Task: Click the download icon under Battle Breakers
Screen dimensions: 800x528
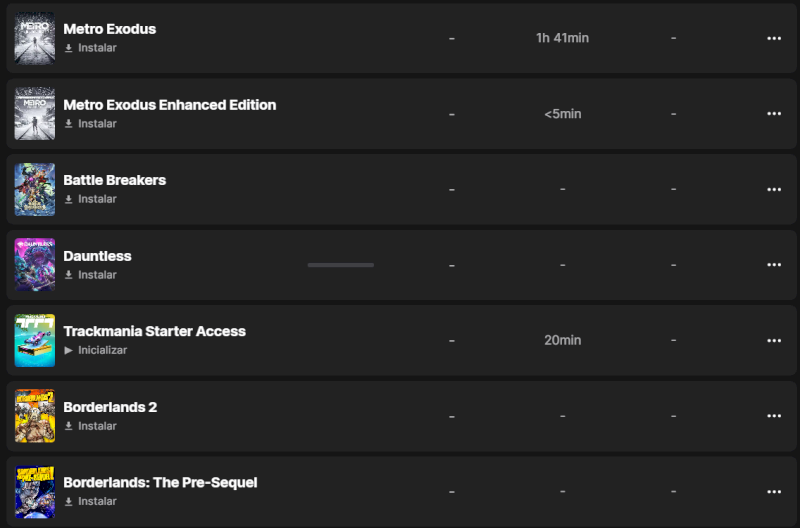Action: (69, 199)
